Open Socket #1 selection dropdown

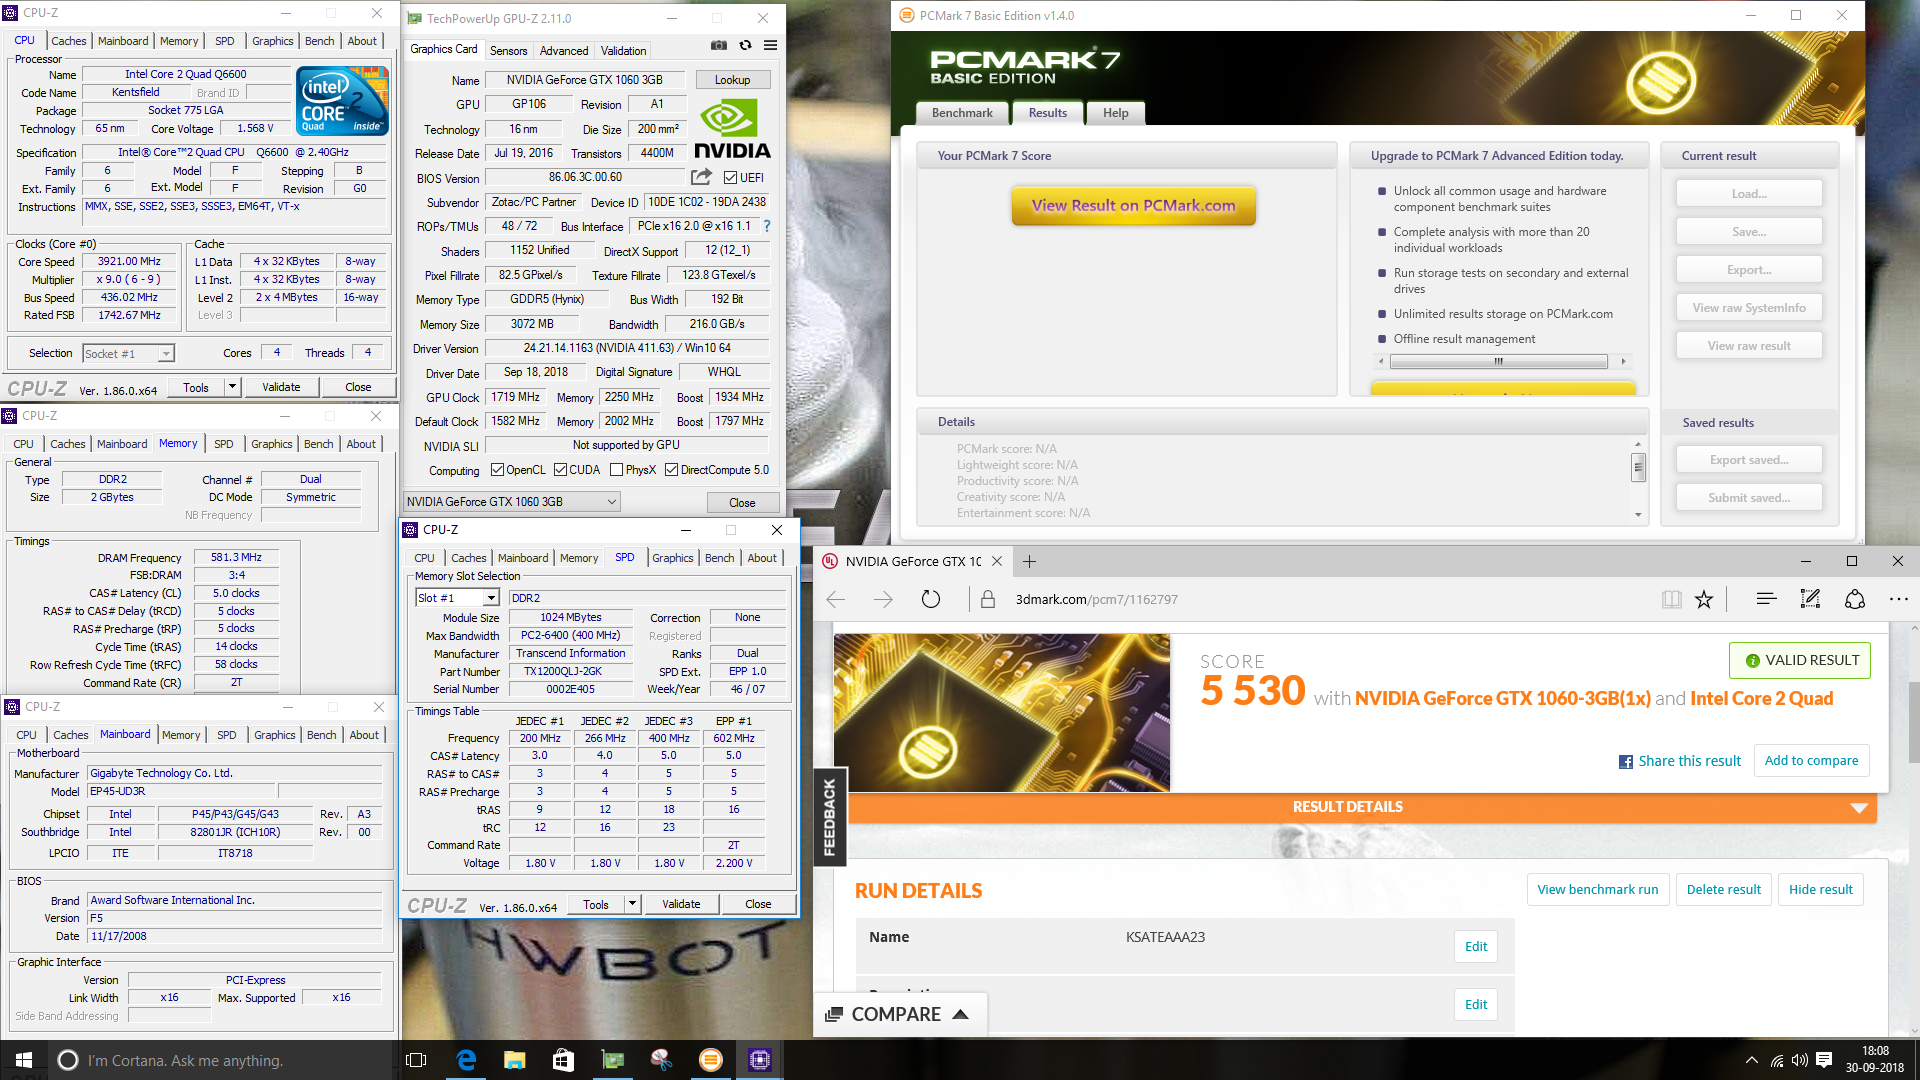(128, 353)
